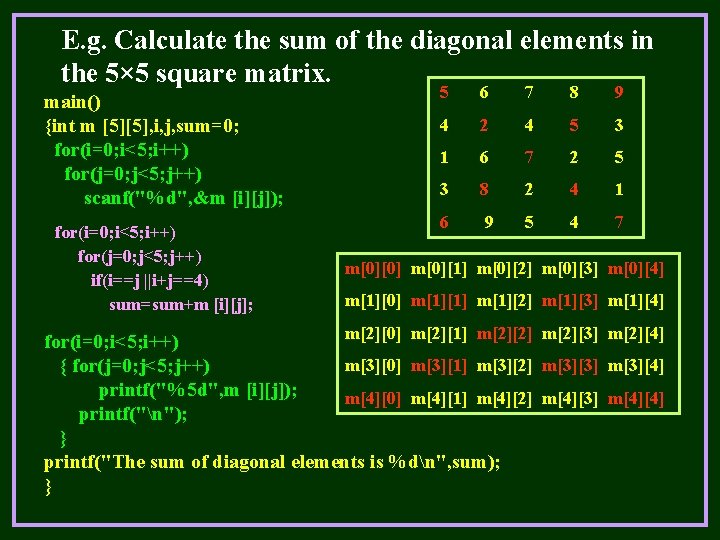The height and width of the screenshot is (540, 720).
Task: Click the m[4][1] entry
Action: (x=439, y=399)
